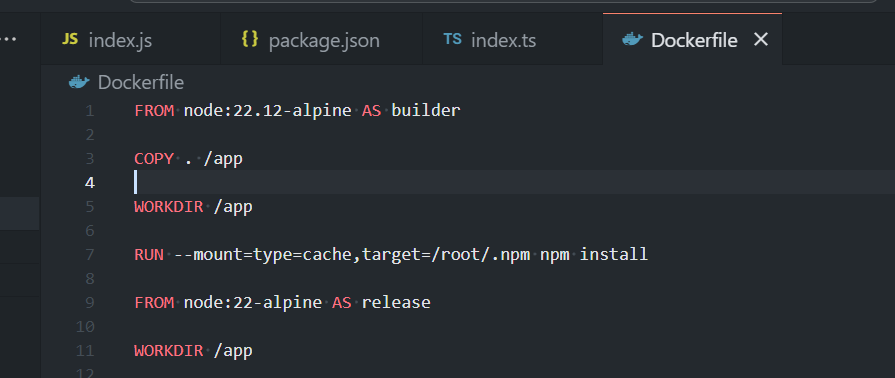
Task: Click /app on line 11
Action: click(233, 351)
